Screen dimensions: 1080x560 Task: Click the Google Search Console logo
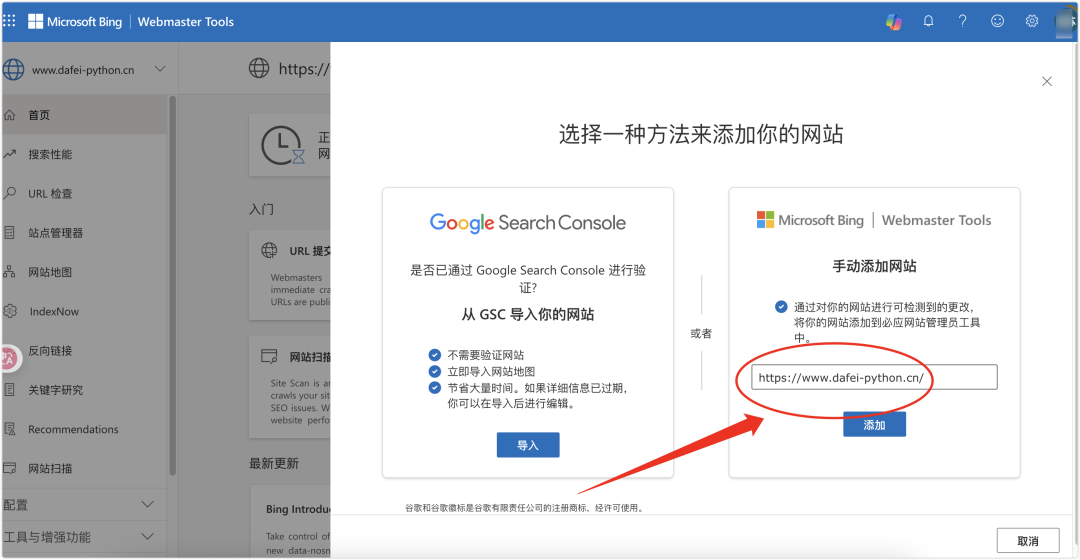(x=528, y=222)
